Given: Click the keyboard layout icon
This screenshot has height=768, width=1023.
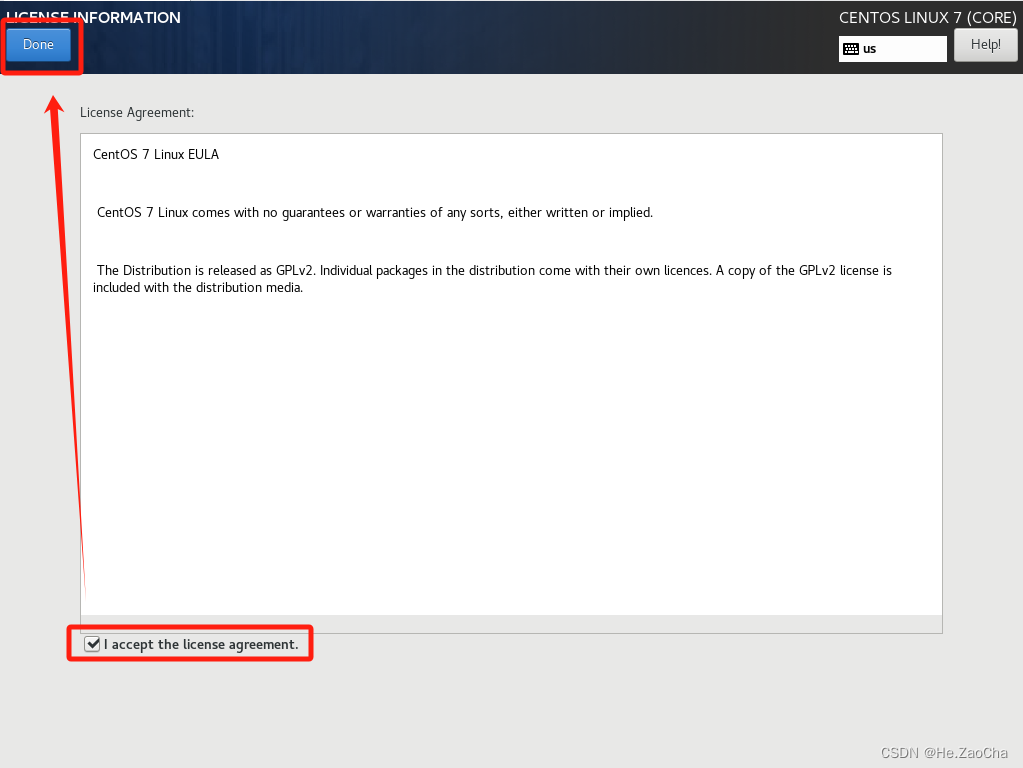Looking at the screenshot, I should pos(851,49).
